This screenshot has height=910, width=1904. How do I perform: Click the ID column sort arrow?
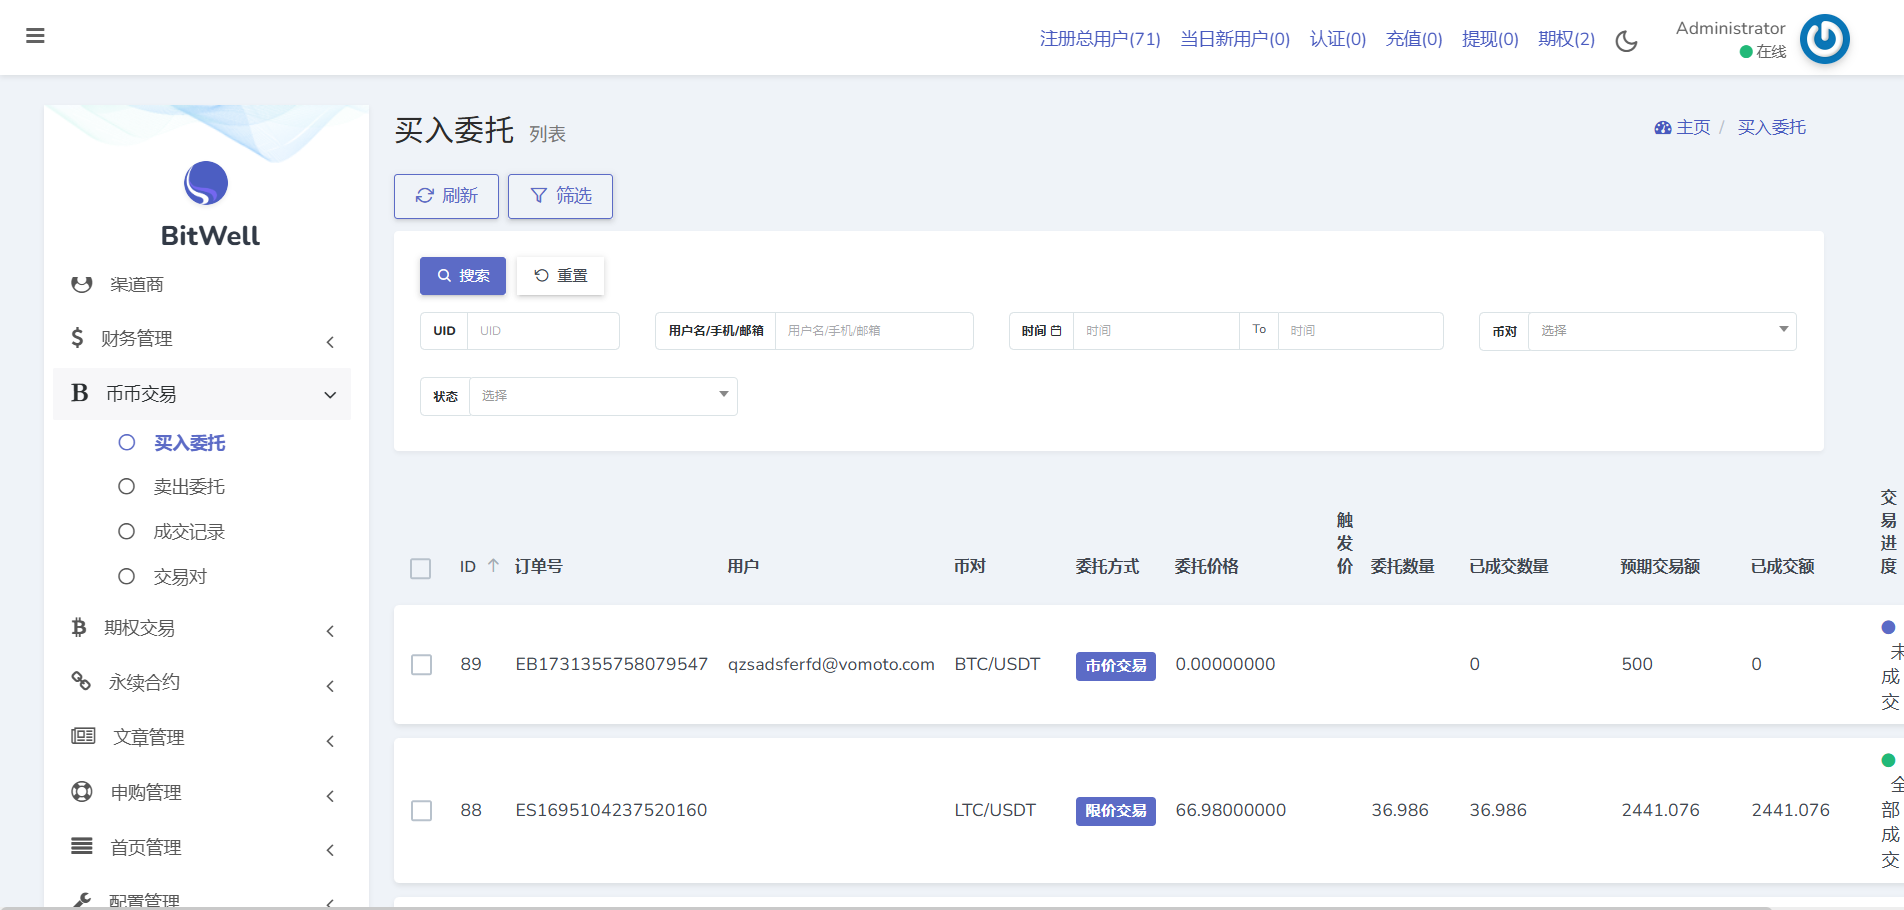click(x=493, y=566)
